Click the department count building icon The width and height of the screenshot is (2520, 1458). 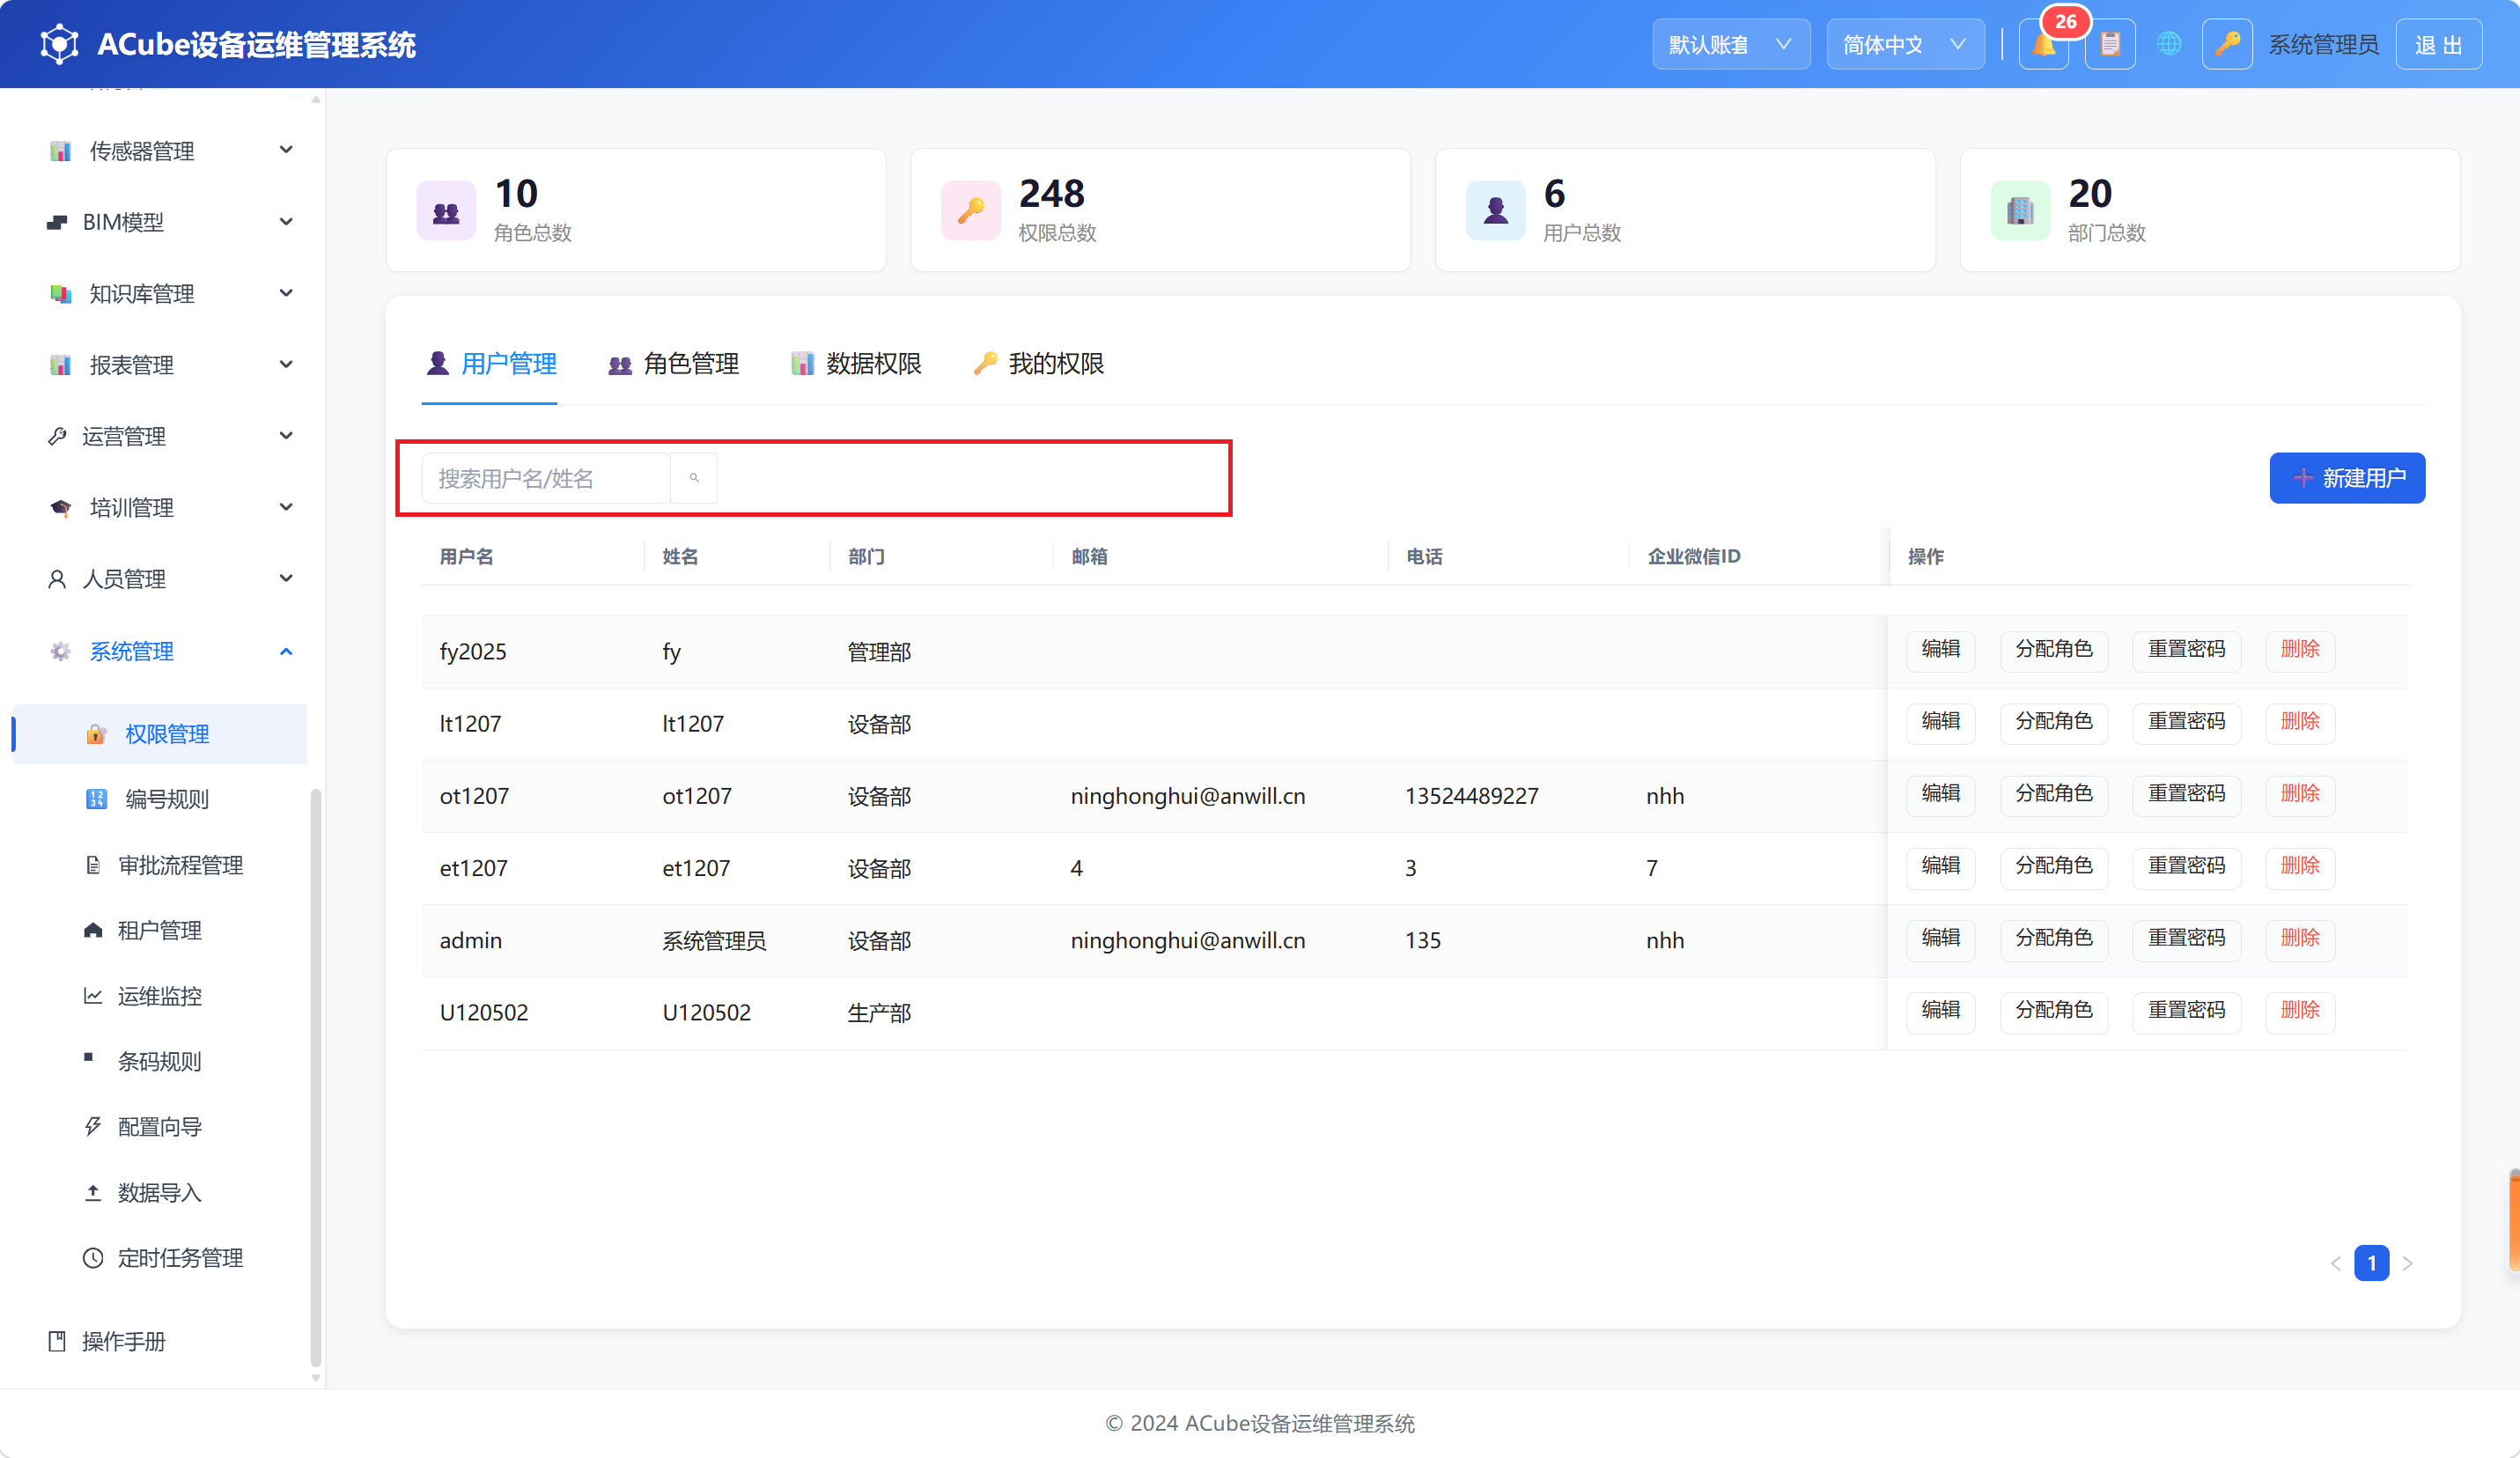2021,211
